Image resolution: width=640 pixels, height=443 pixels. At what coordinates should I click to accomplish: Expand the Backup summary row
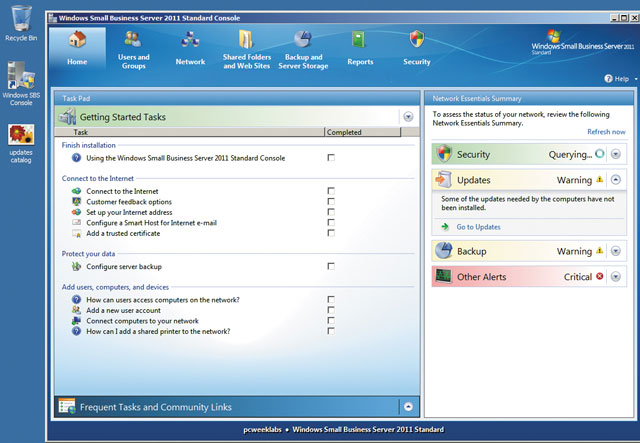coord(616,251)
